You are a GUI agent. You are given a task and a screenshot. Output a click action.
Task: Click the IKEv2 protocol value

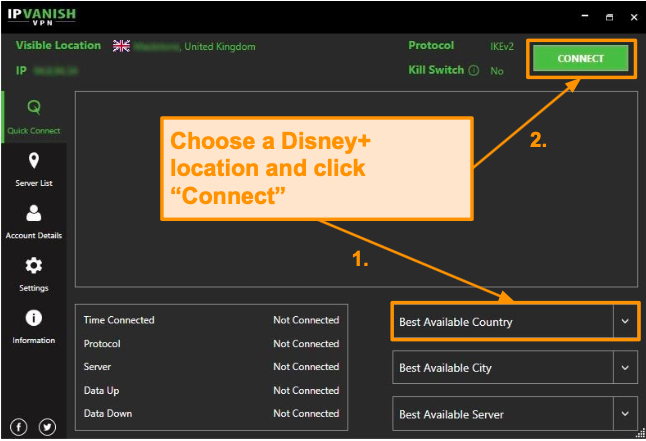[502, 46]
